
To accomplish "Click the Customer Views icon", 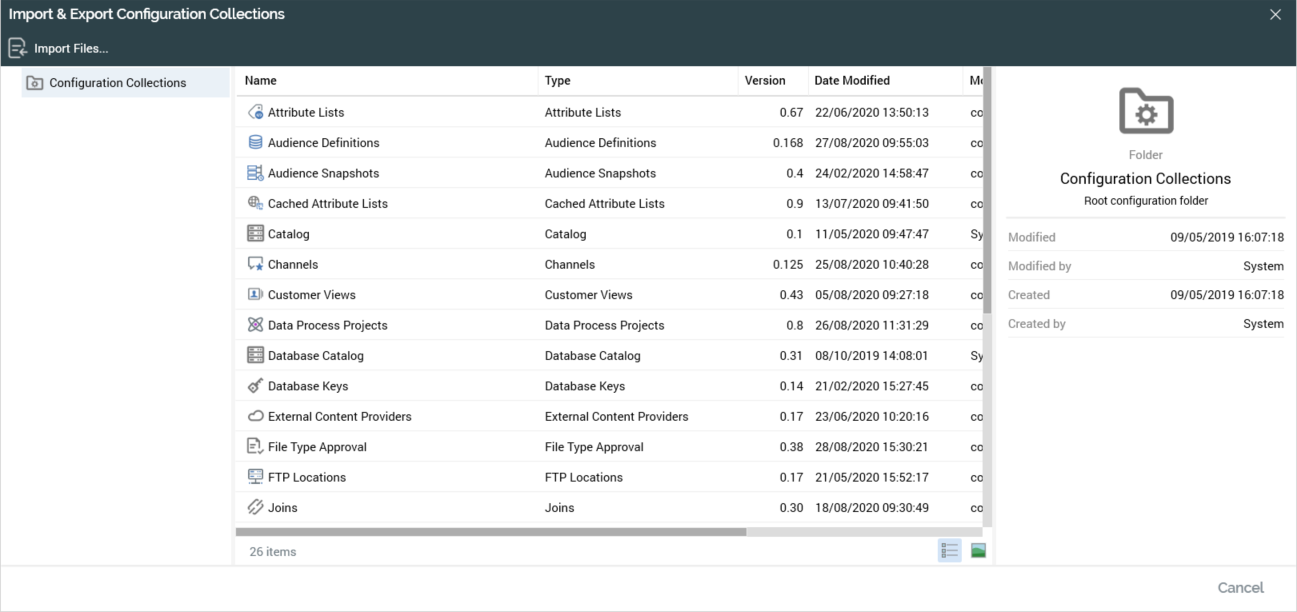I will 255,295.
